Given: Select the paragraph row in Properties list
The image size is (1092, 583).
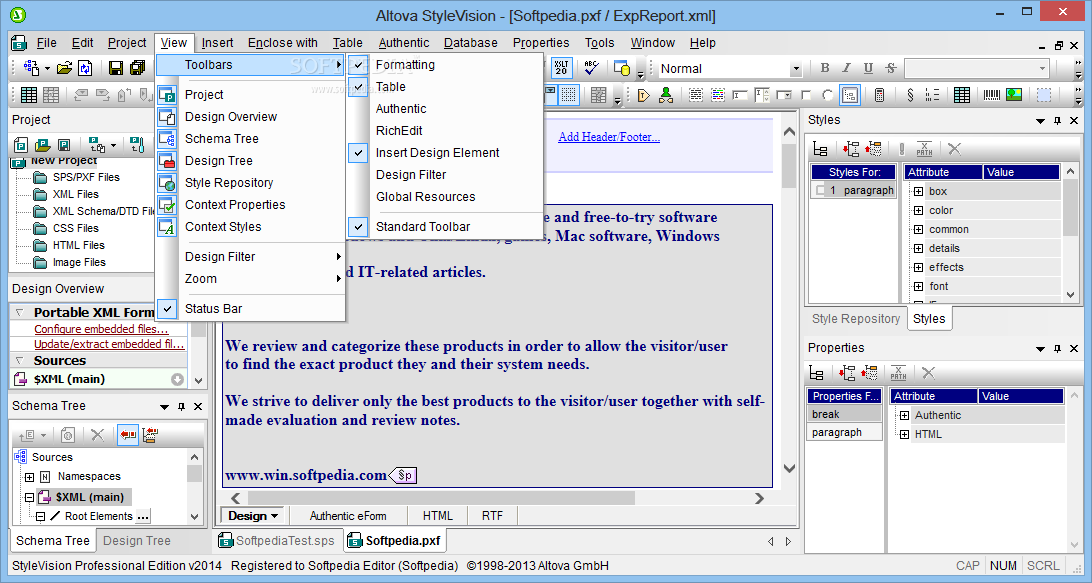Looking at the screenshot, I should (x=845, y=433).
